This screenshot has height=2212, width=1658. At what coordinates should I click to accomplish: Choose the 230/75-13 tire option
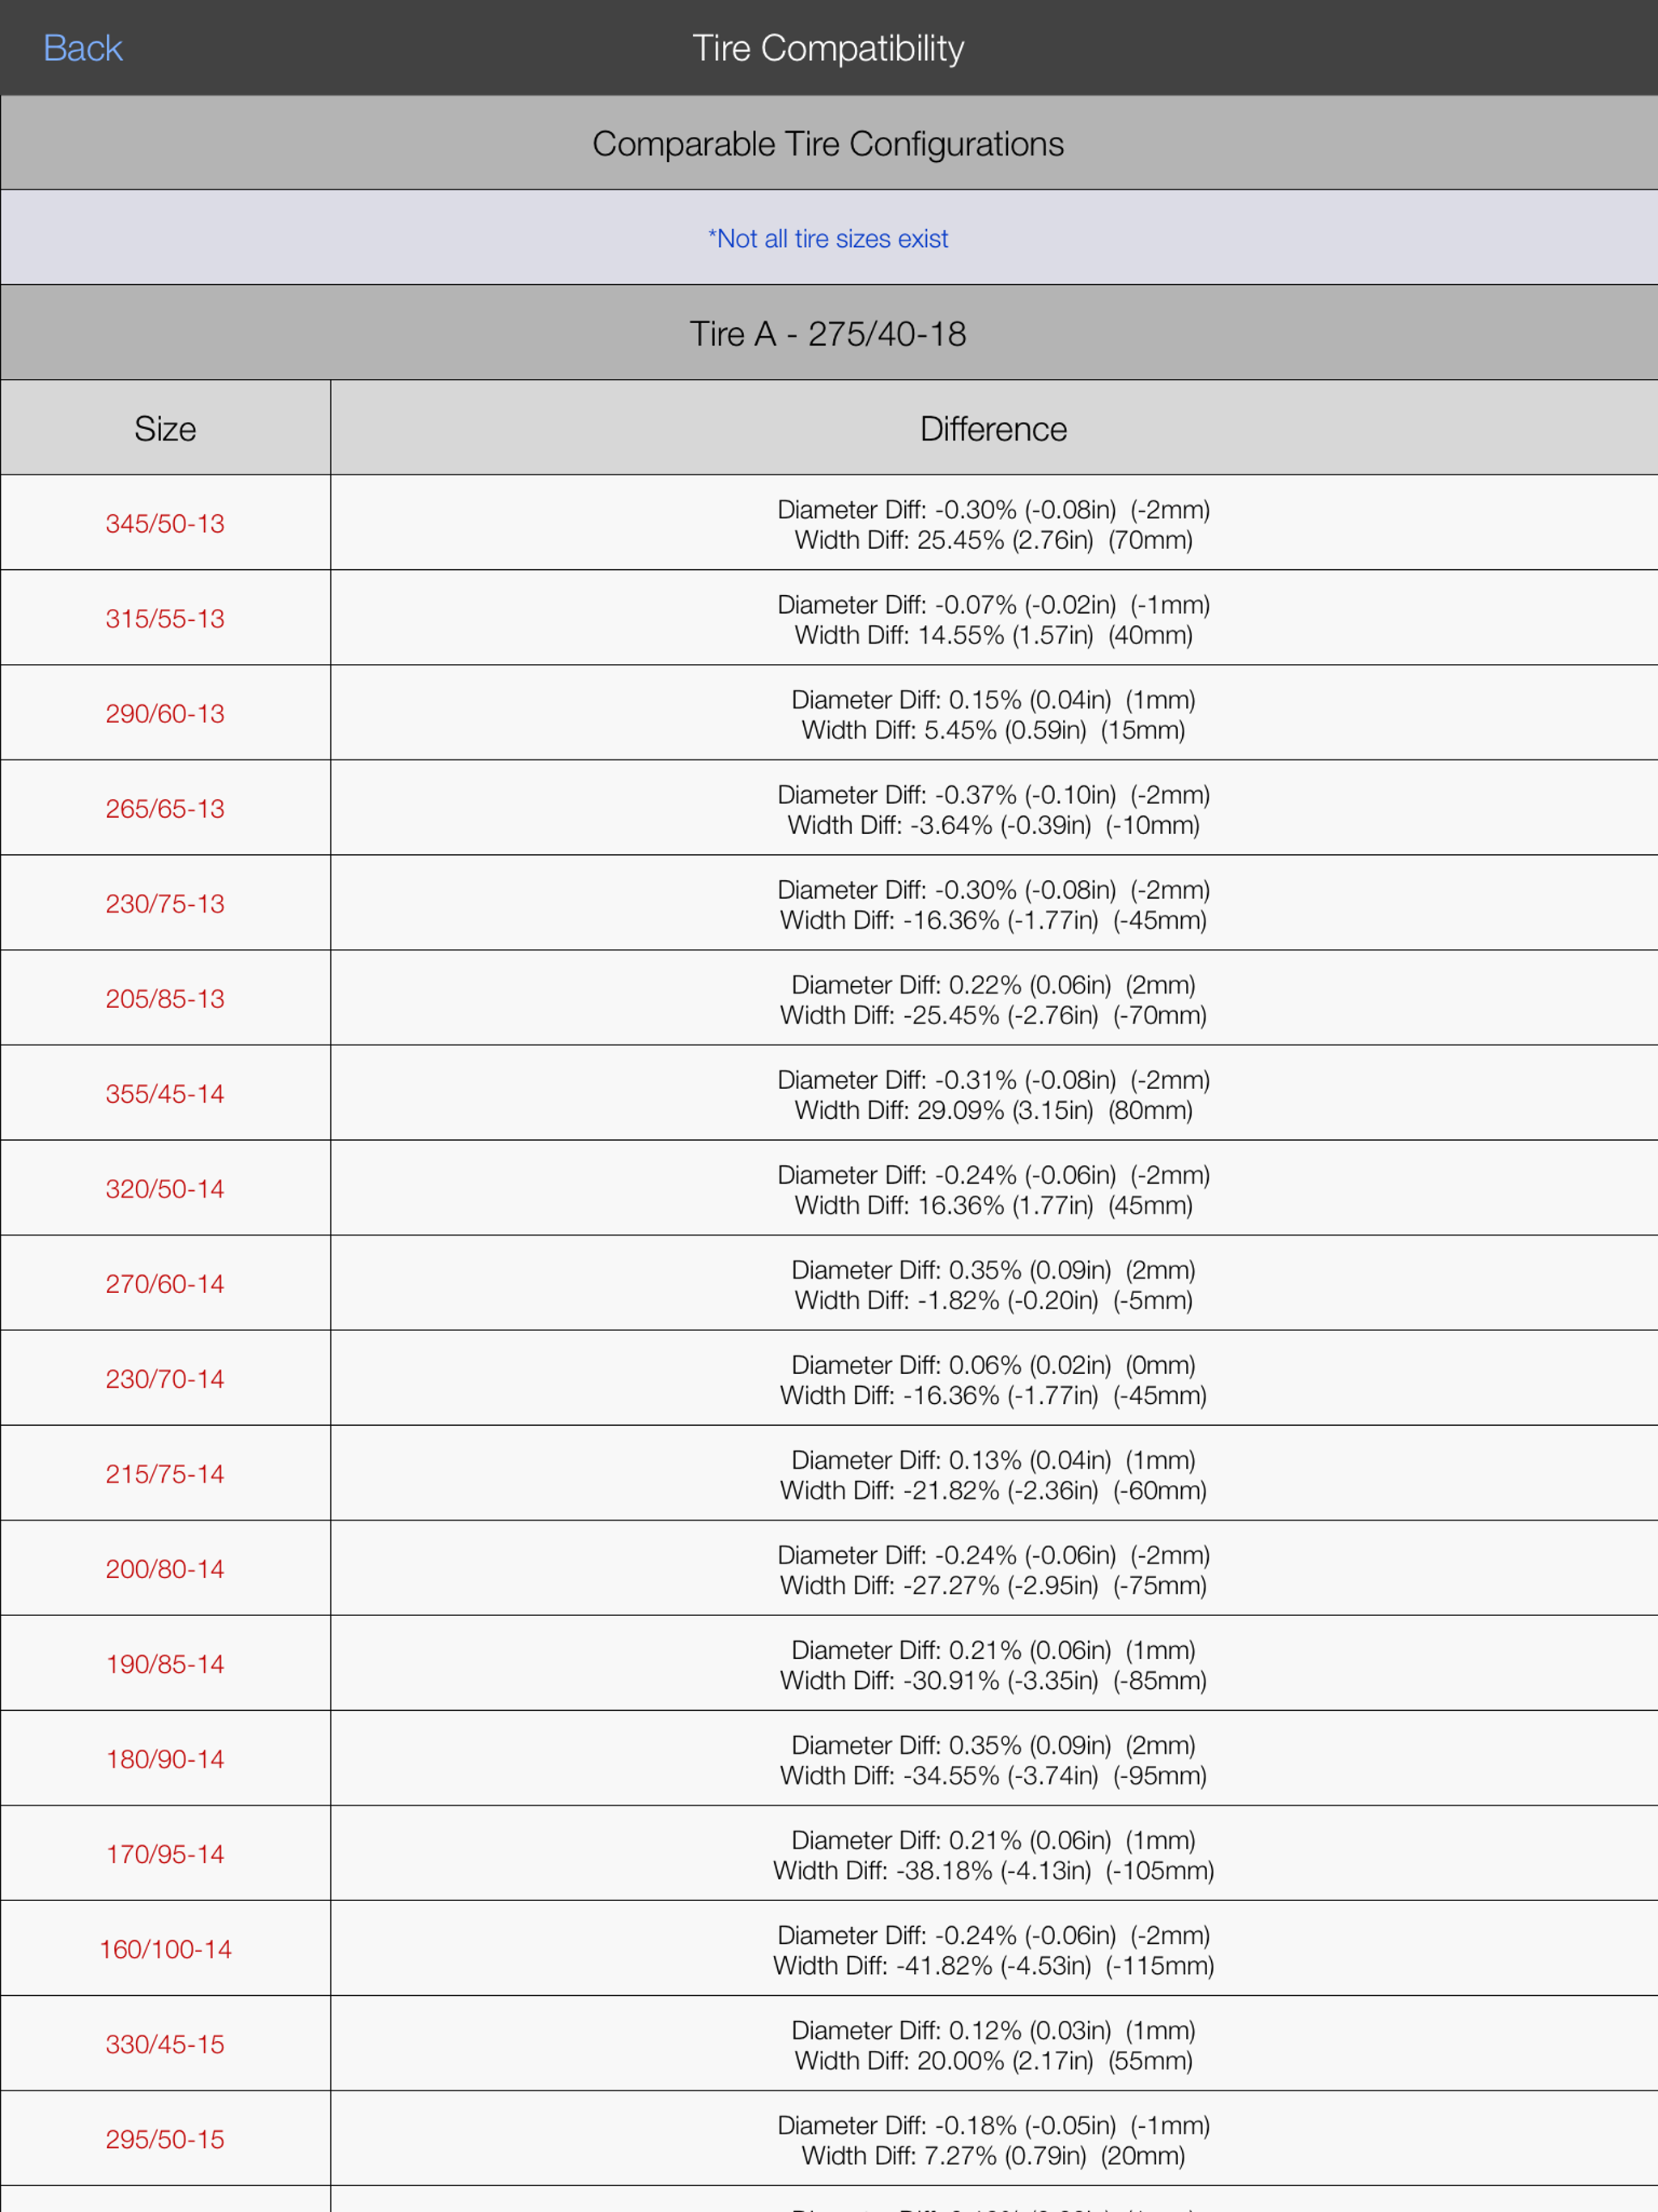click(165, 903)
